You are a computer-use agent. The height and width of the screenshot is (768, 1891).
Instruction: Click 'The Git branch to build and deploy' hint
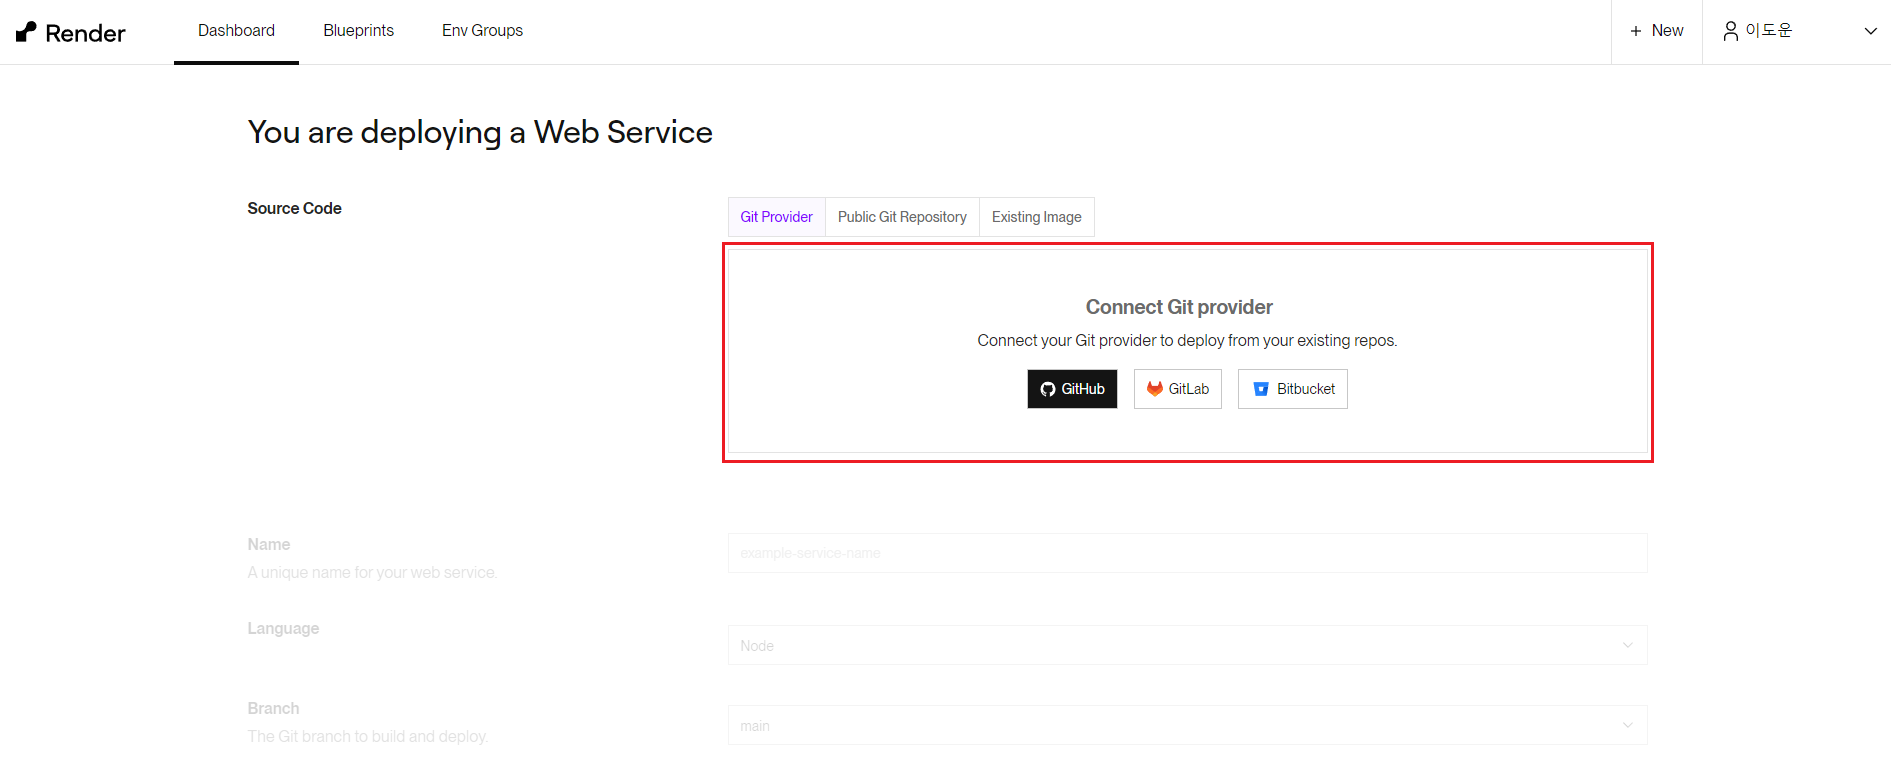click(367, 737)
